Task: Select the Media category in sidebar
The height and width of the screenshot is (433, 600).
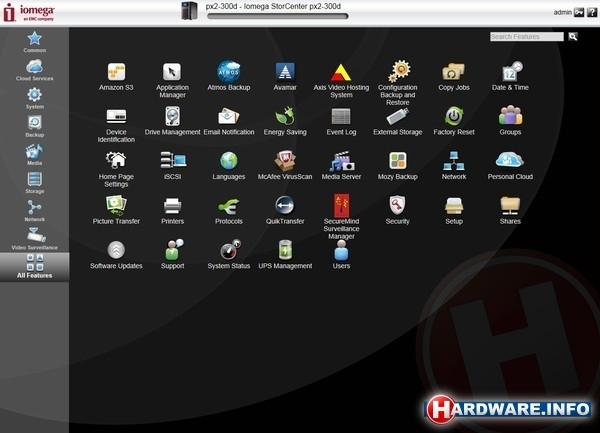Action: pyautogui.click(x=34, y=155)
